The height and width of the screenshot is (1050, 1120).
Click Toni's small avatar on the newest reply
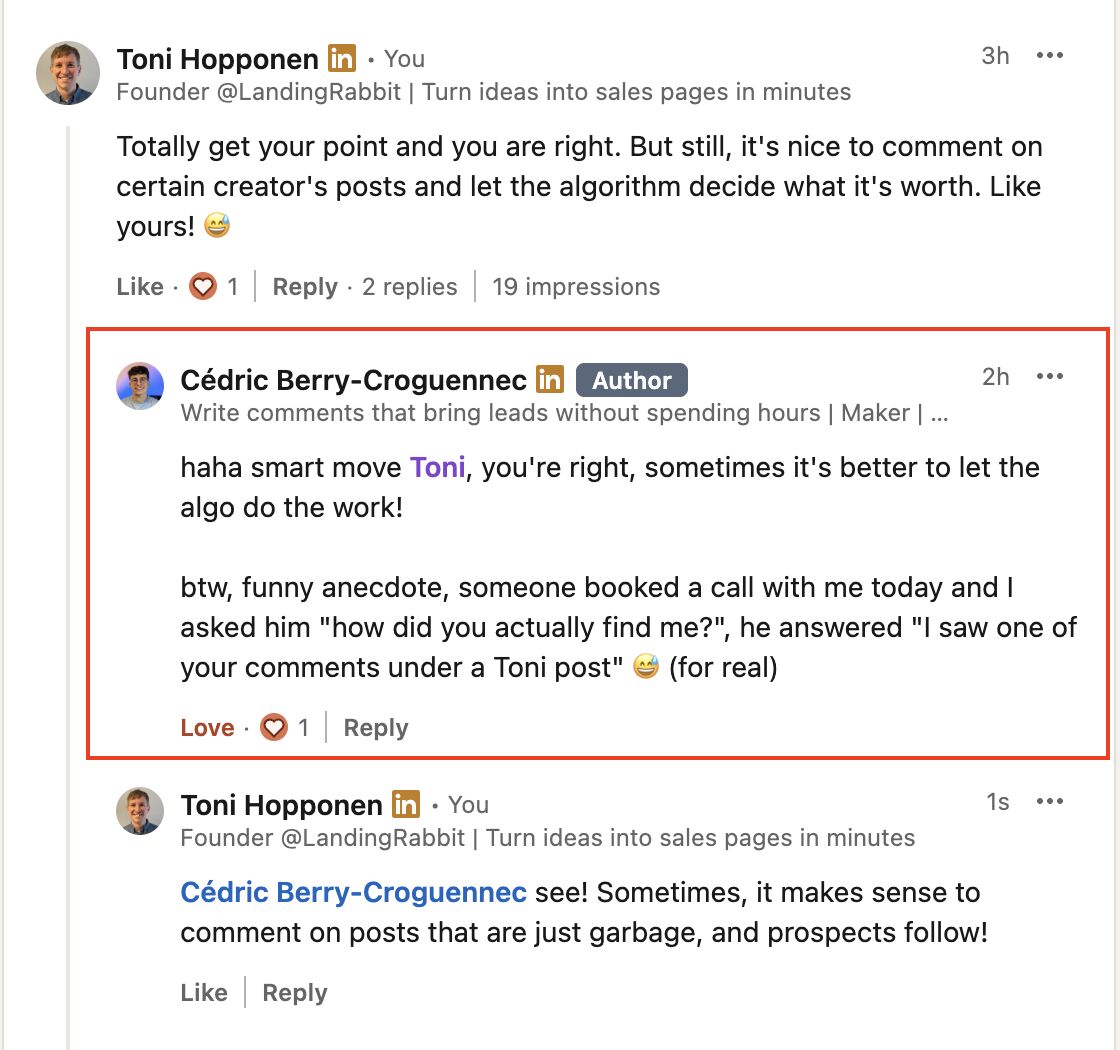coord(140,811)
